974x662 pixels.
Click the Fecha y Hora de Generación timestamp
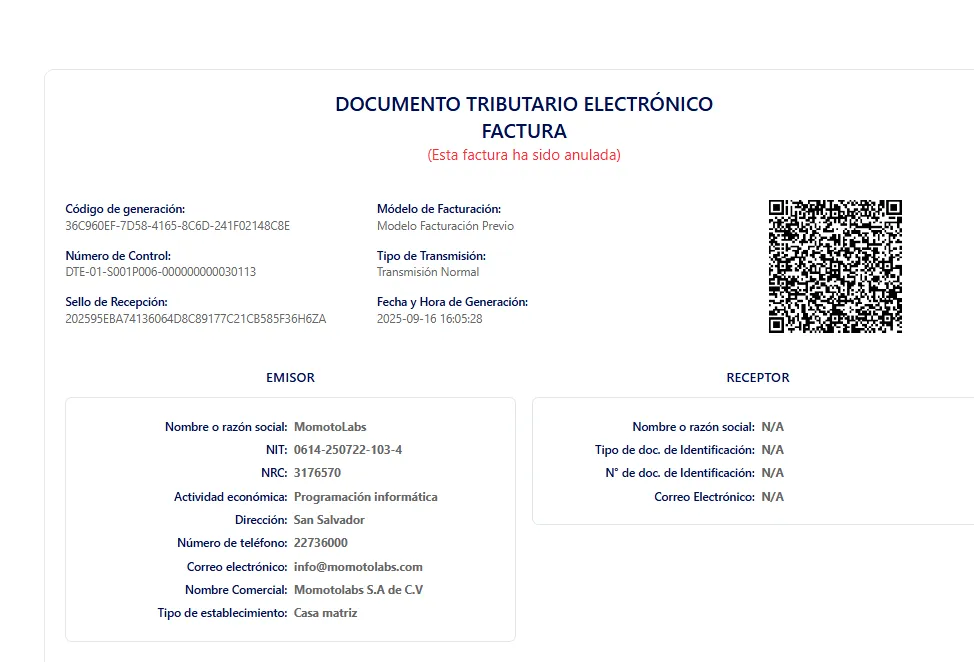pos(431,318)
